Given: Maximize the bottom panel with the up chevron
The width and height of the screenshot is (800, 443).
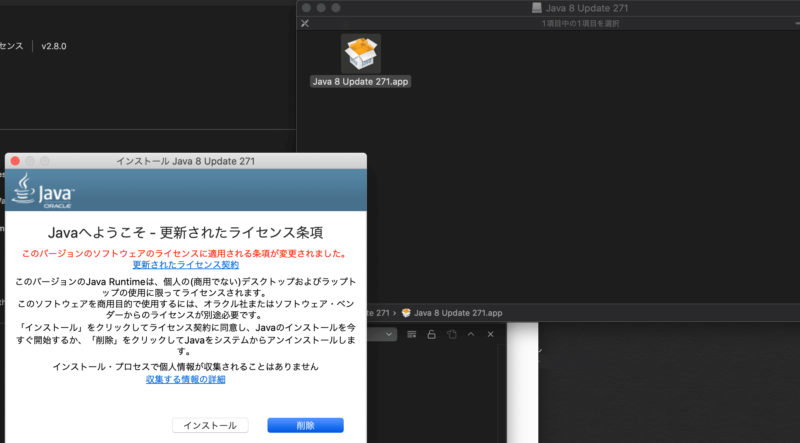Looking at the screenshot, I should 471,334.
